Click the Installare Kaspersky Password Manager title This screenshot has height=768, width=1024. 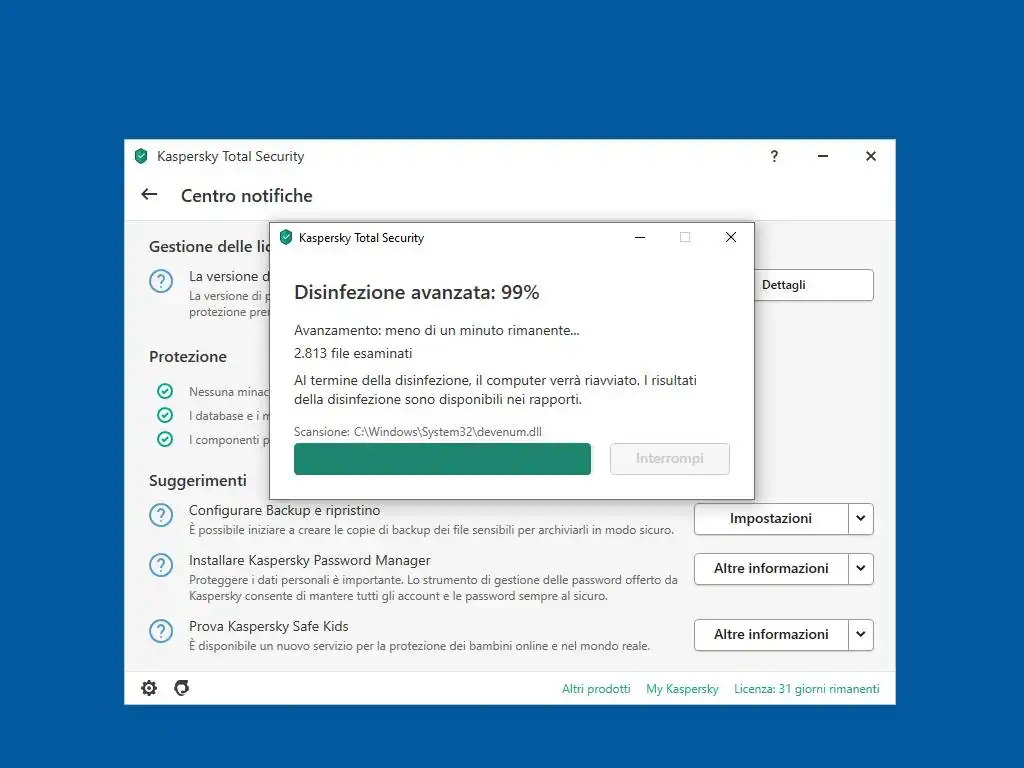click(x=310, y=560)
